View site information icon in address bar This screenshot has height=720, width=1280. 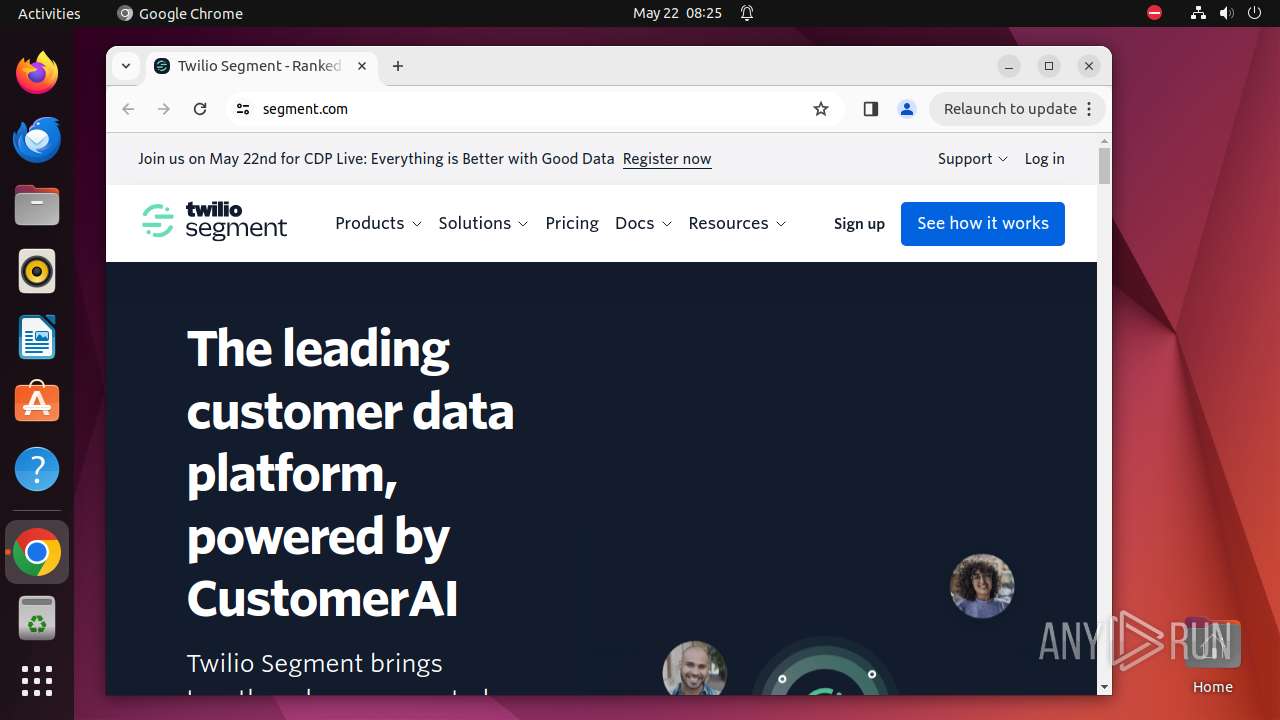pyautogui.click(x=243, y=109)
